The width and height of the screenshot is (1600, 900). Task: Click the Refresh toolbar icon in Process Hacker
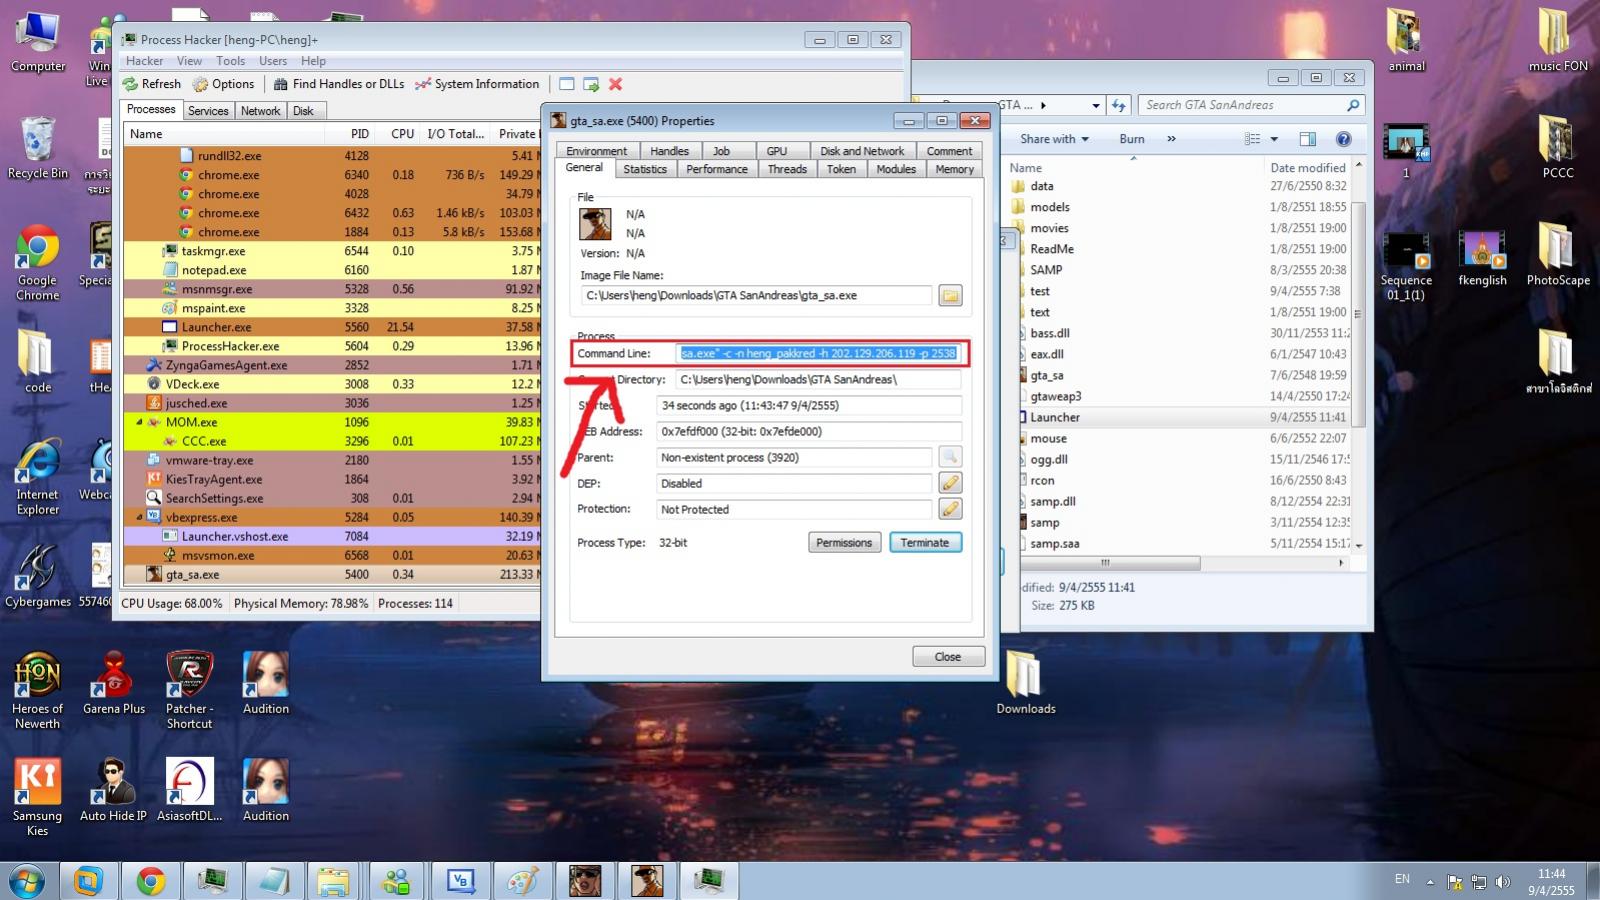tap(151, 84)
